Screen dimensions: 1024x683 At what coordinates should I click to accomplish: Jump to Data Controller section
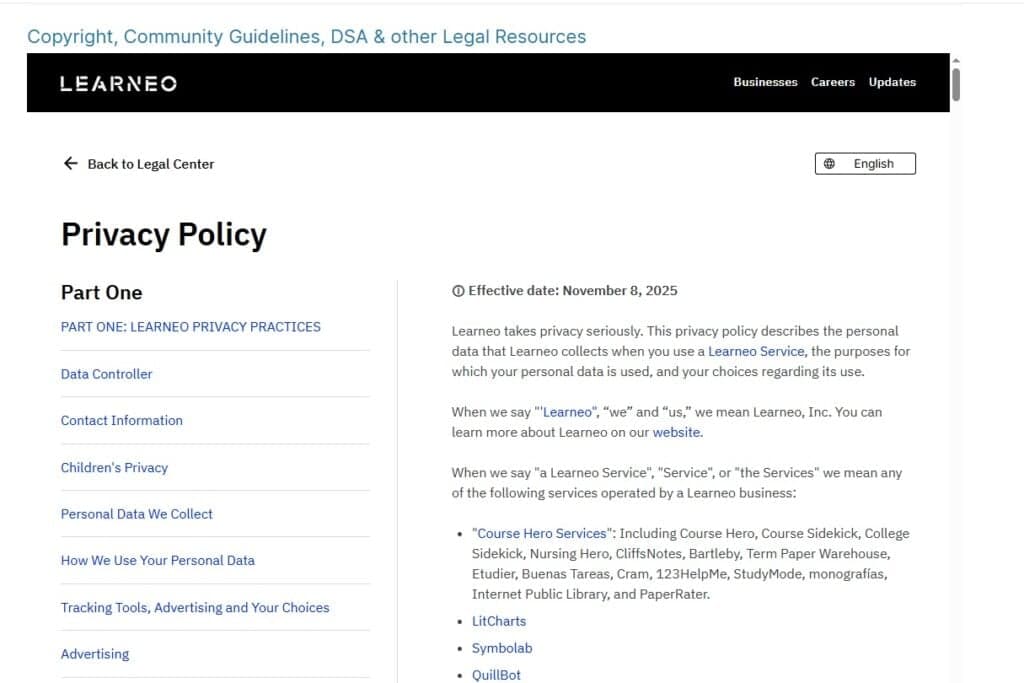(106, 374)
